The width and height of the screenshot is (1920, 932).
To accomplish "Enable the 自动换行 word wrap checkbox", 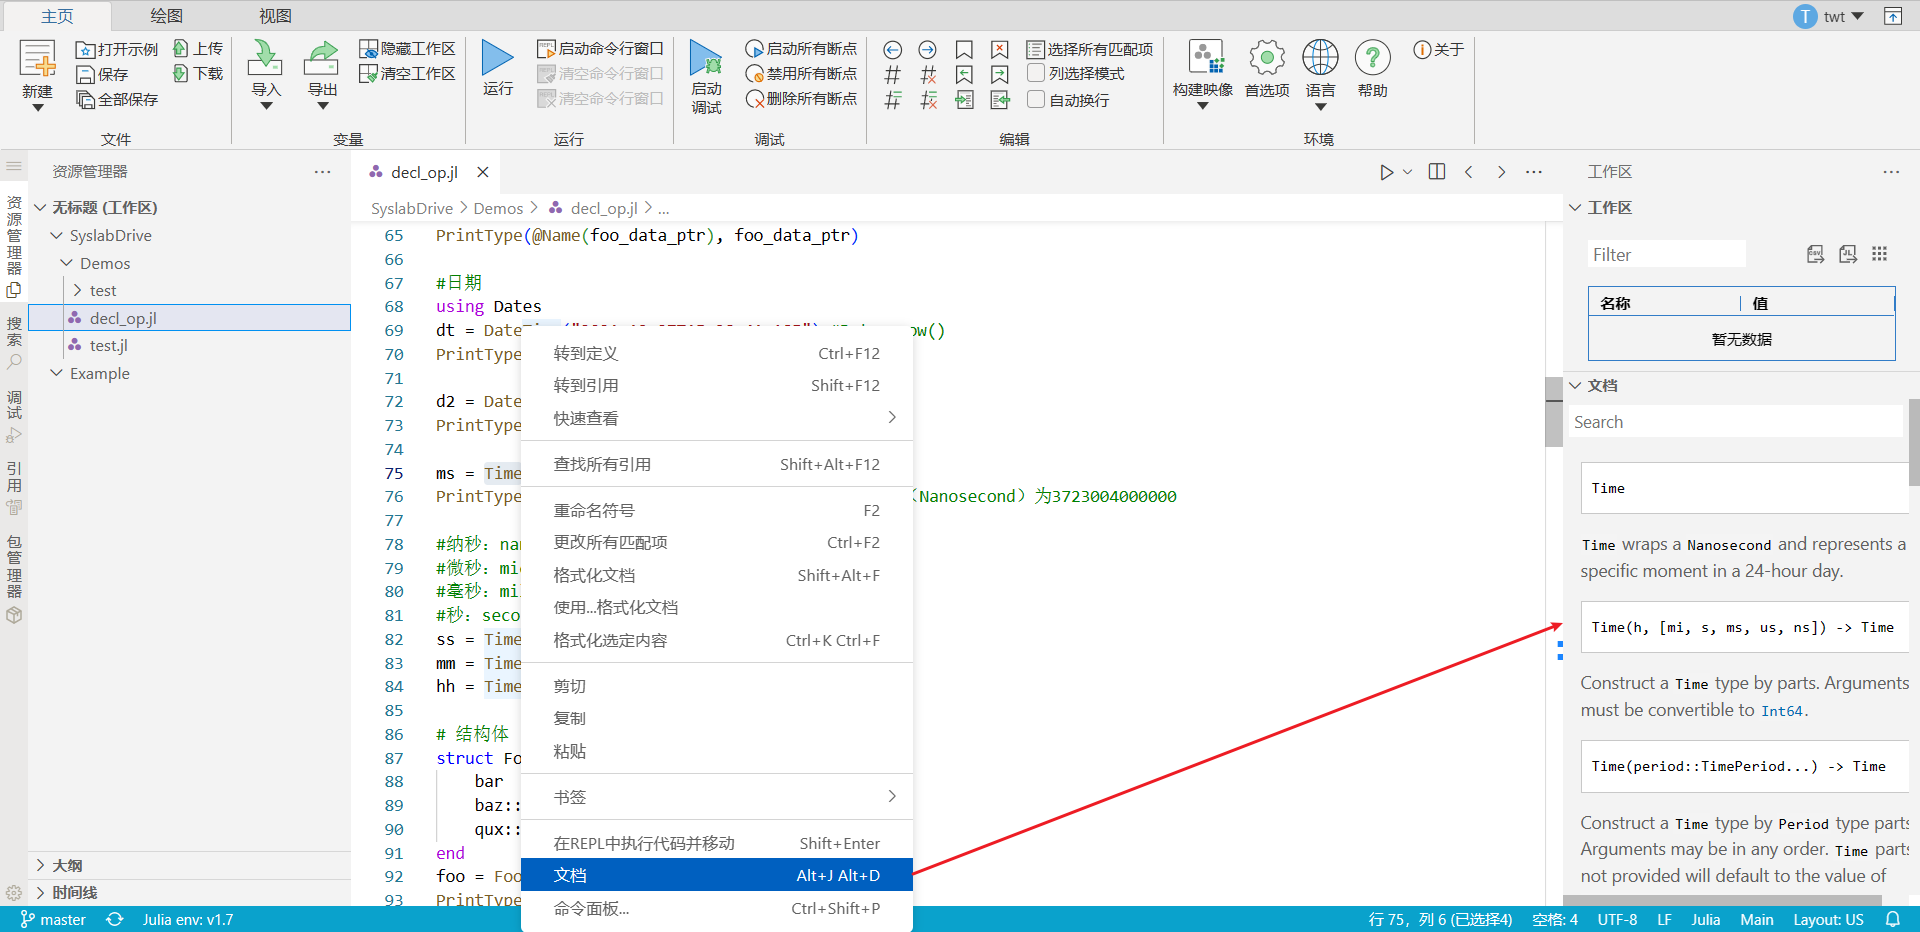I will (1036, 99).
